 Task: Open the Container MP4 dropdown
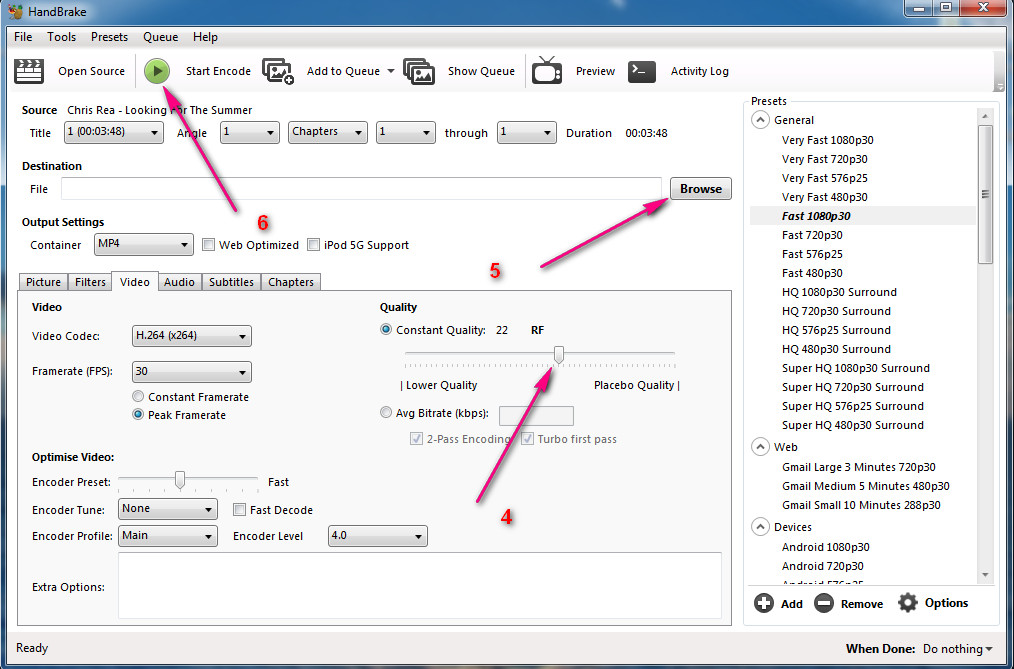[x=144, y=244]
